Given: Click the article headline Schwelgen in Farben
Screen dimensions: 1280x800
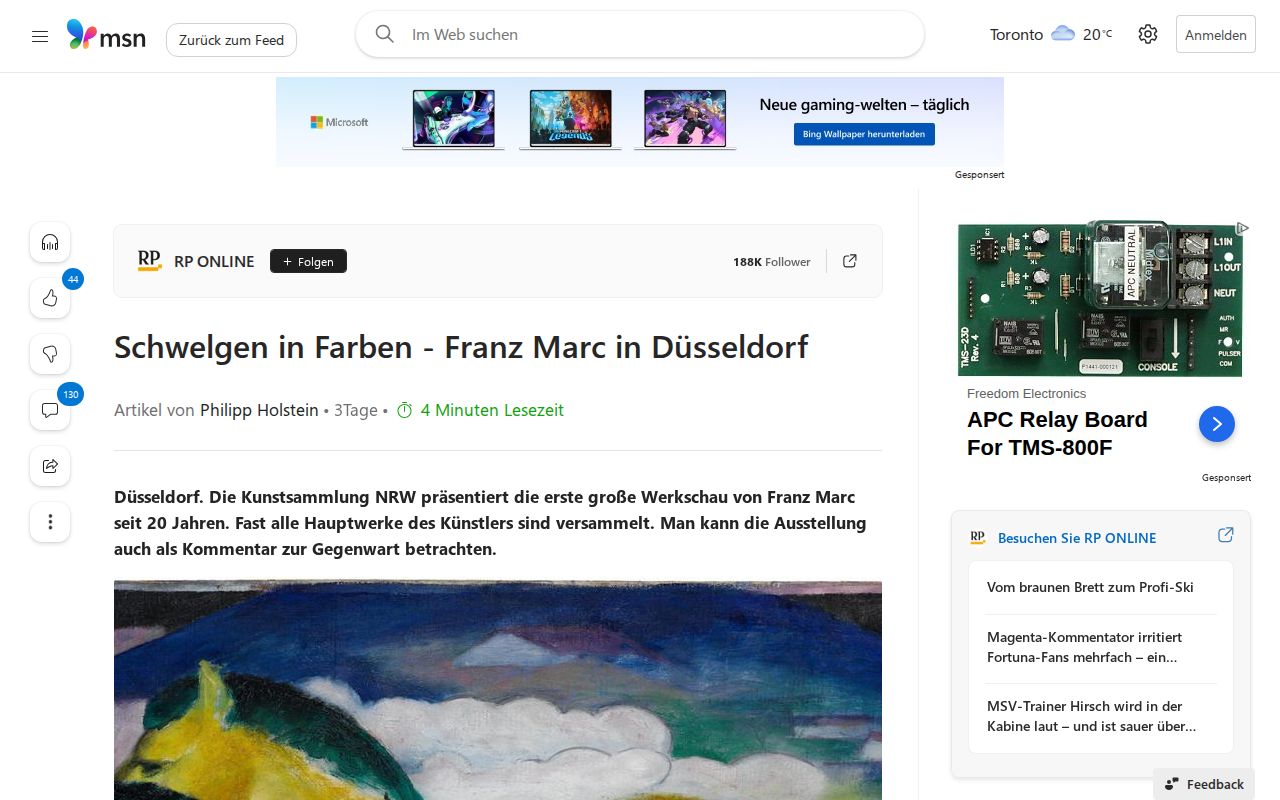Looking at the screenshot, I should pos(461,347).
